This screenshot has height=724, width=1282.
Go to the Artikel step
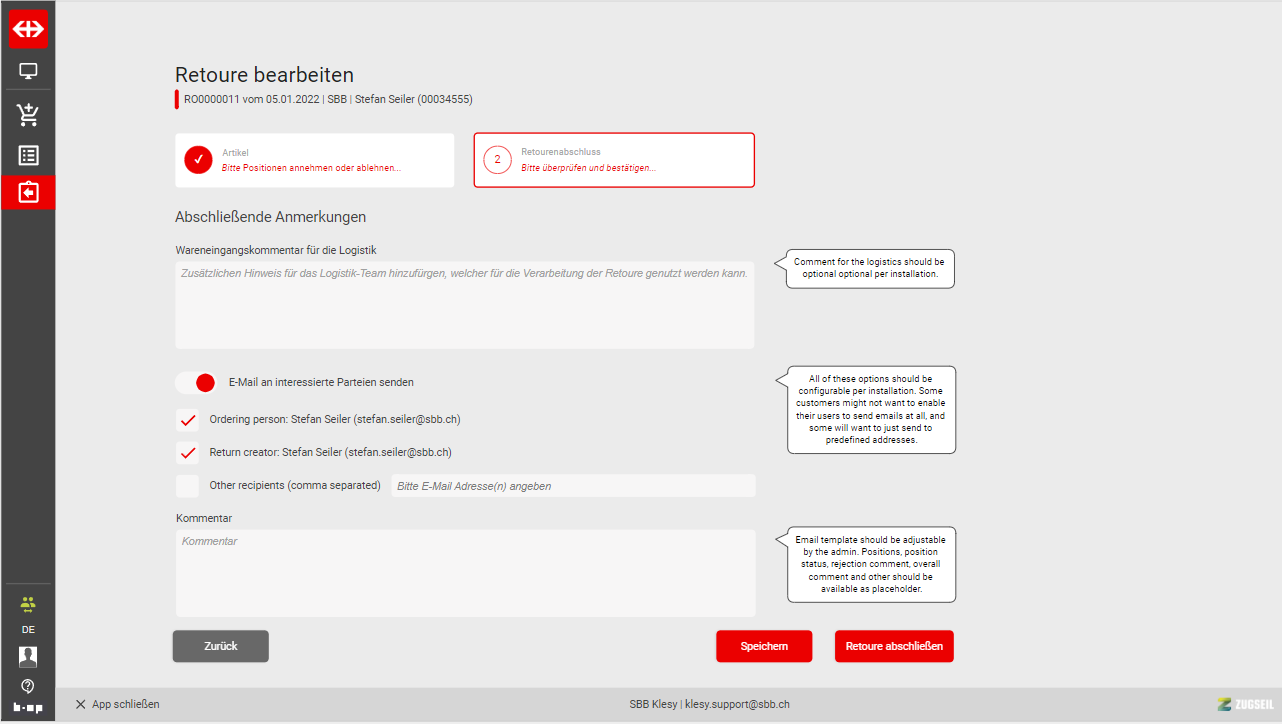point(314,160)
